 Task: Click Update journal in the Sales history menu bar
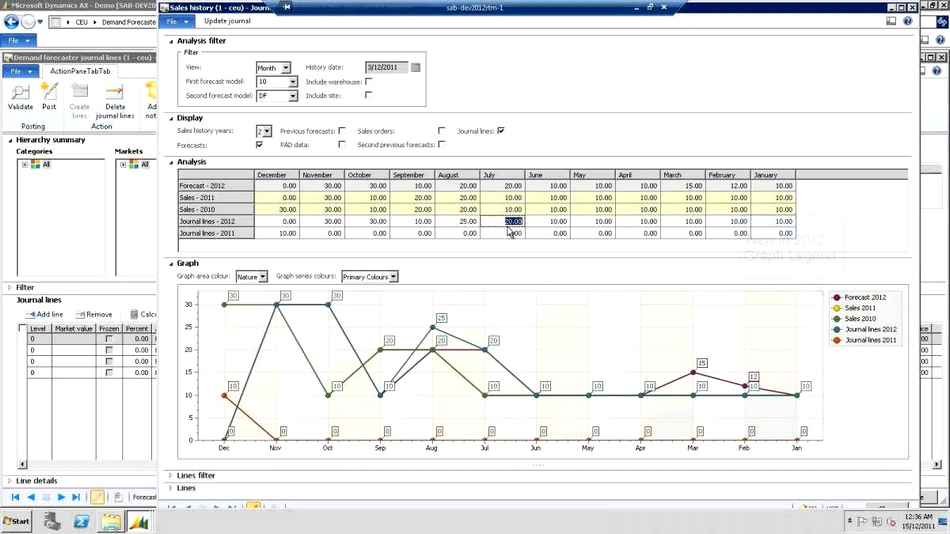coord(227,21)
